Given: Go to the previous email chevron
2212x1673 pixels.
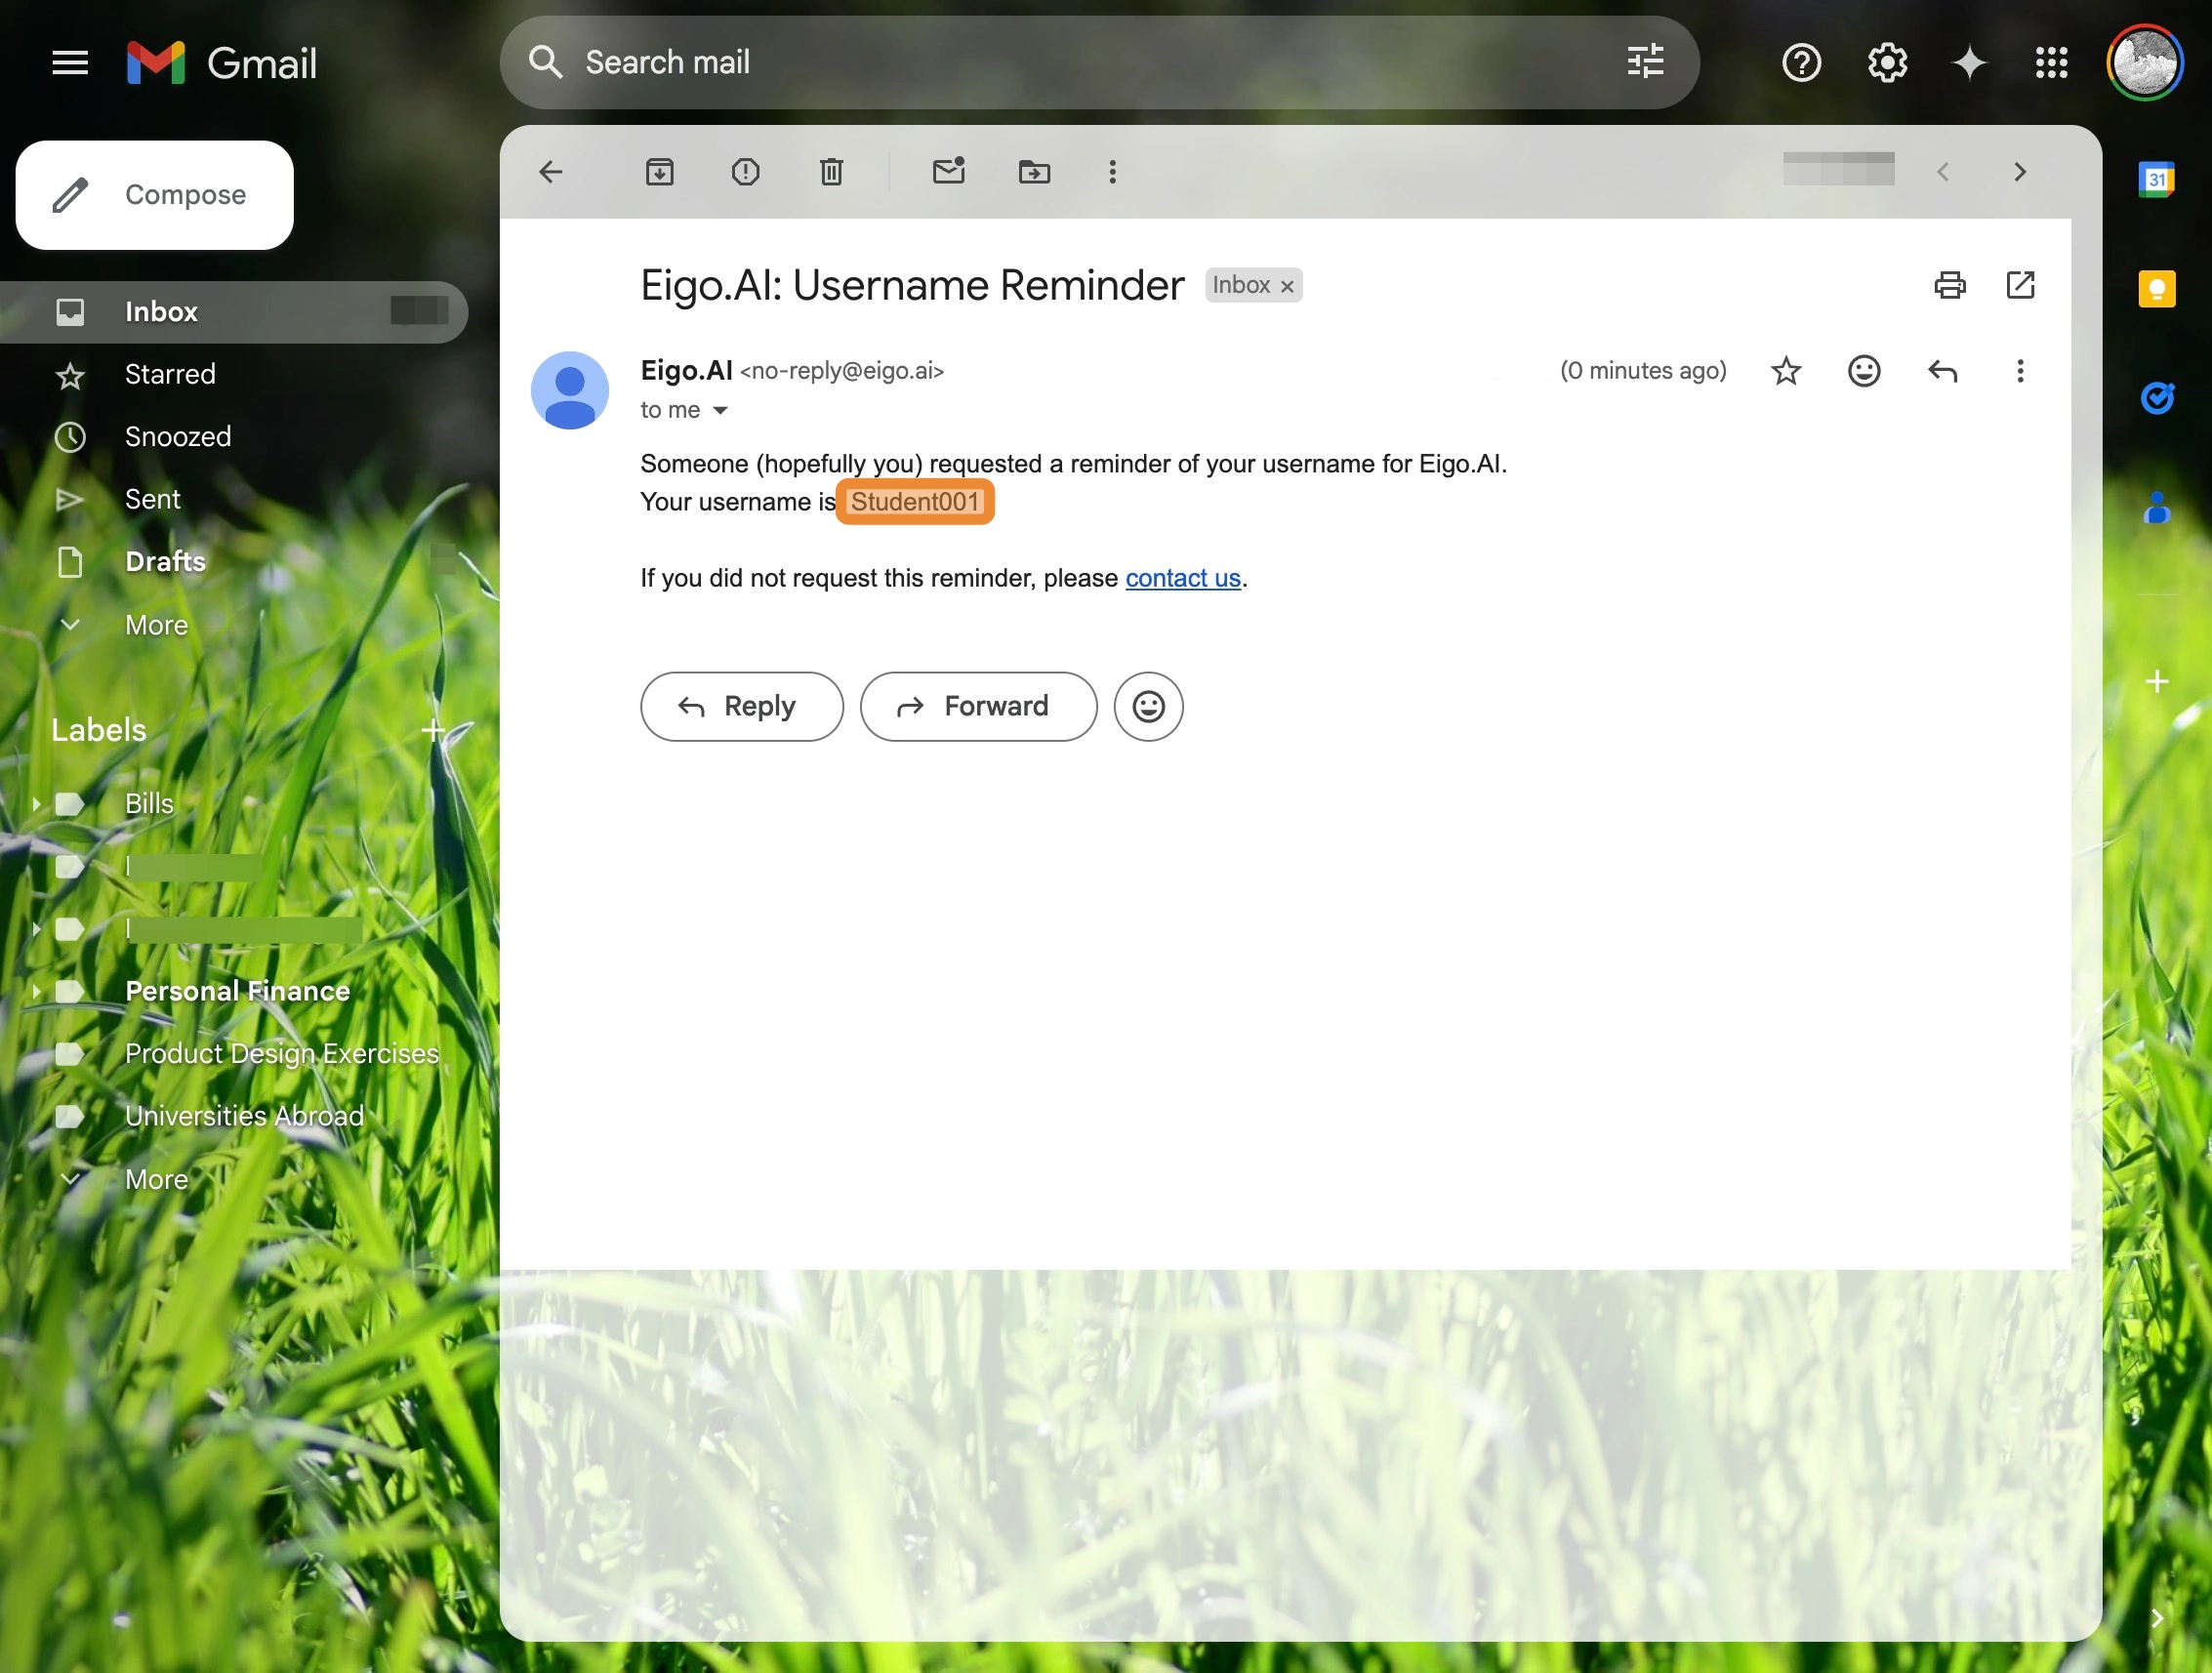Looking at the screenshot, I should (1942, 172).
